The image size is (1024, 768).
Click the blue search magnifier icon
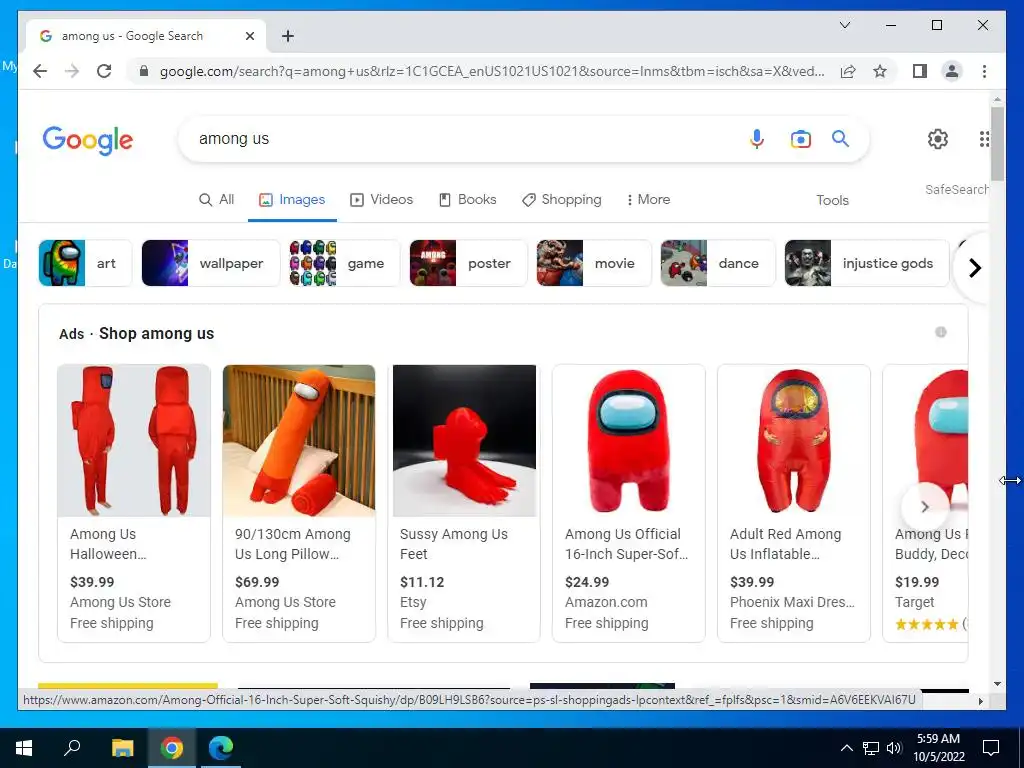point(840,138)
